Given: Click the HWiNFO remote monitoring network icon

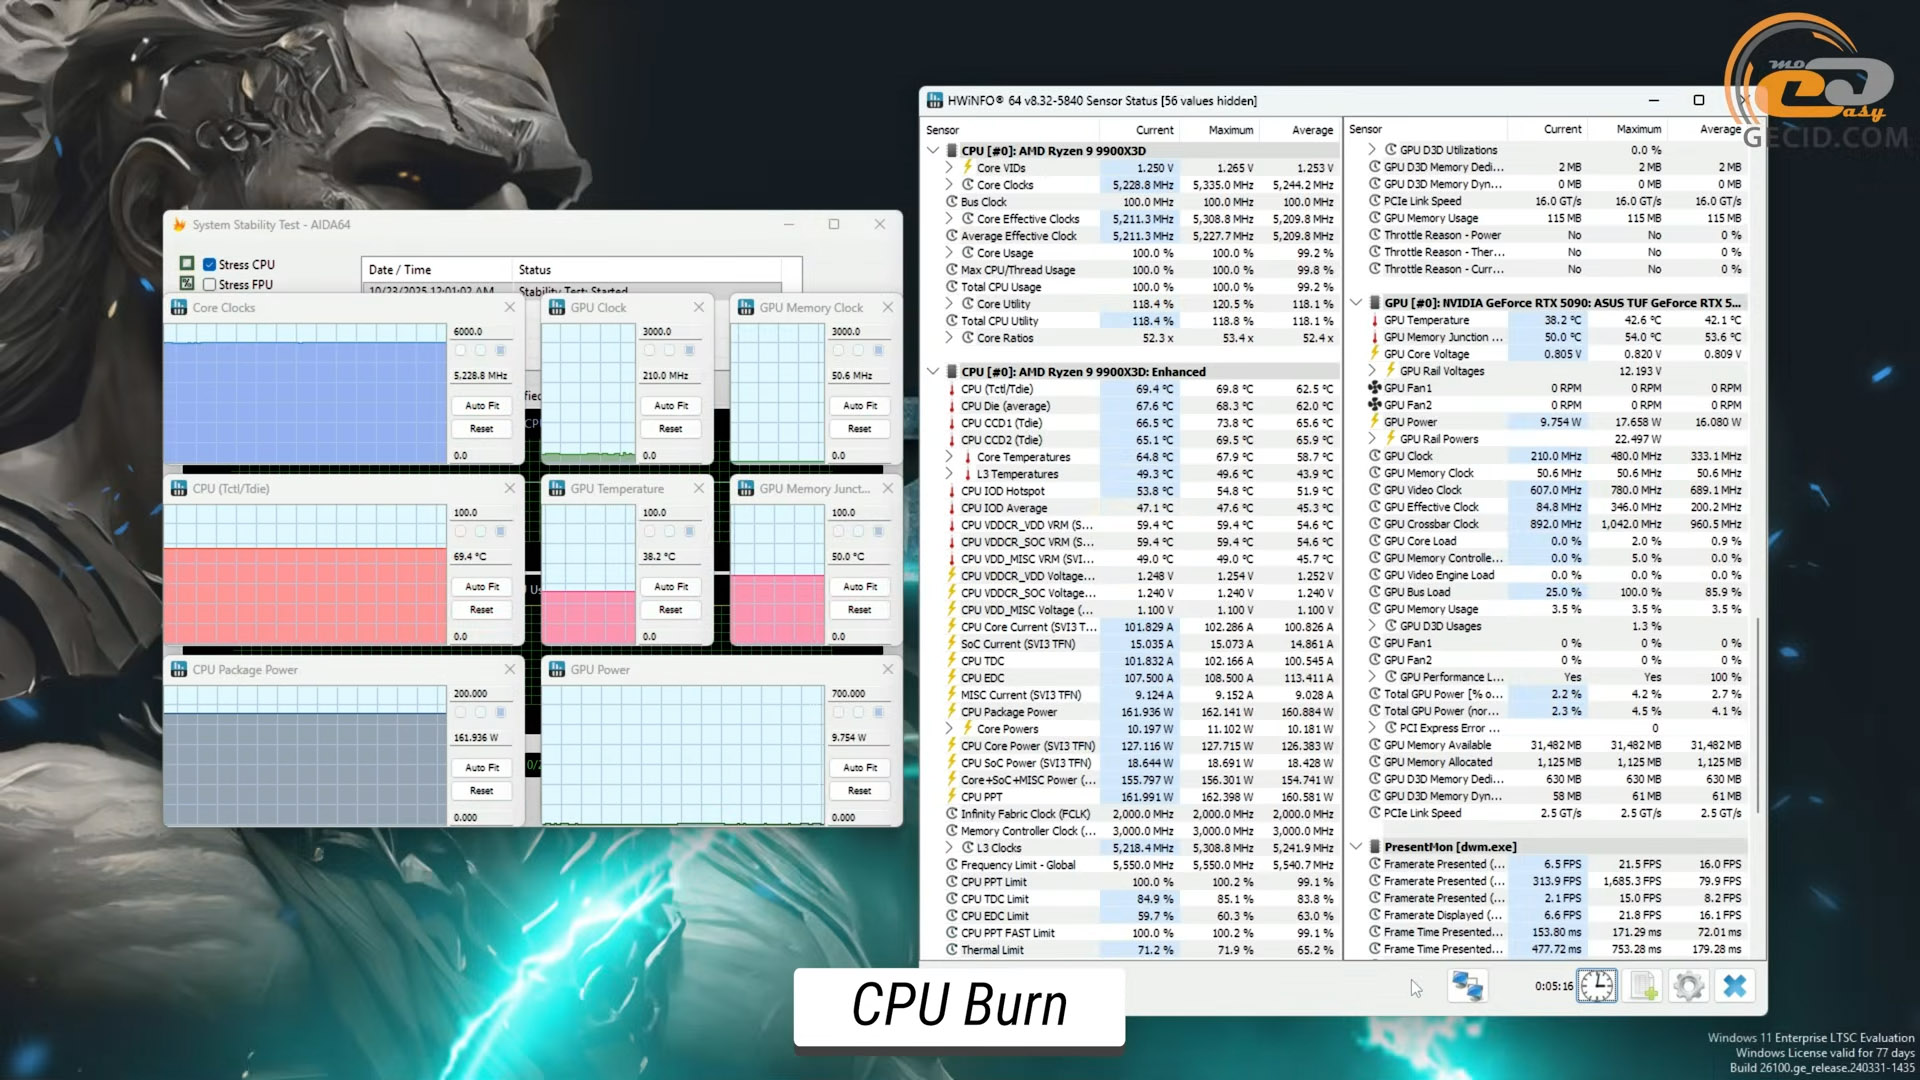Looking at the screenshot, I should click(x=1467, y=986).
